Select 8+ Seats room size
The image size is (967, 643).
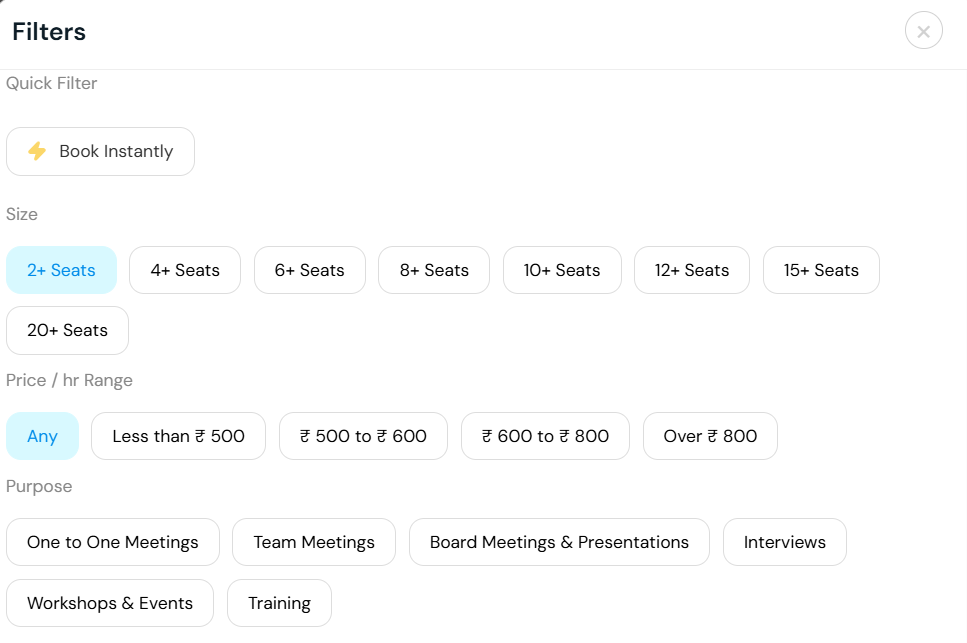pyautogui.click(x=434, y=270)
